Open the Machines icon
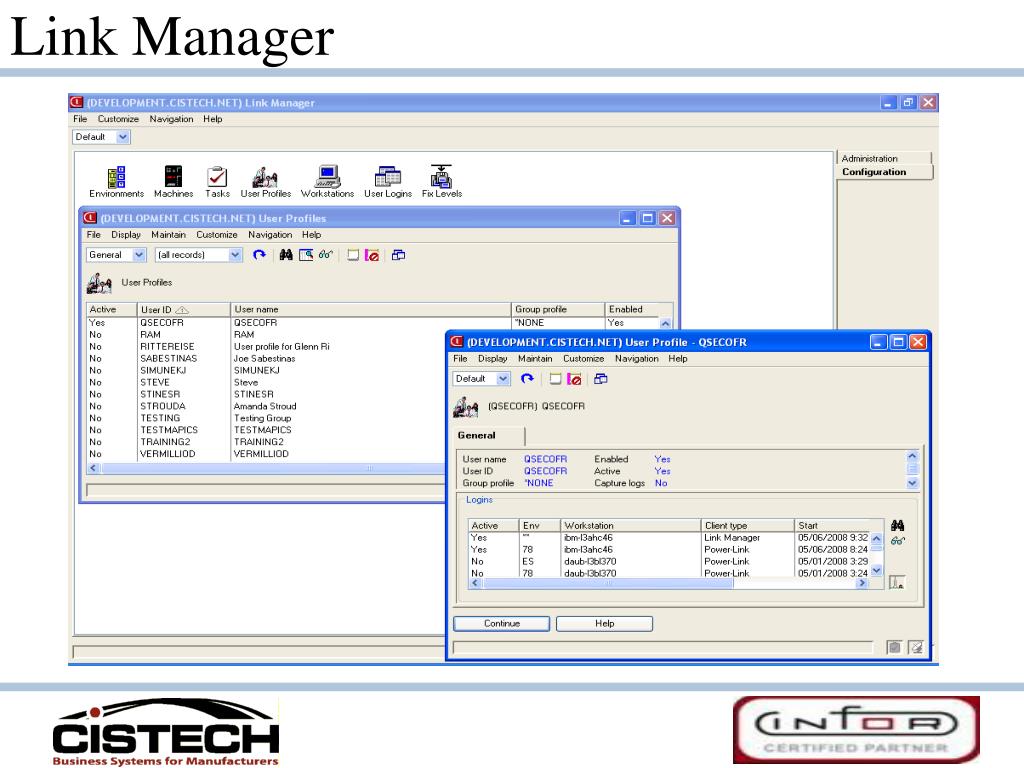 point(173,182)
